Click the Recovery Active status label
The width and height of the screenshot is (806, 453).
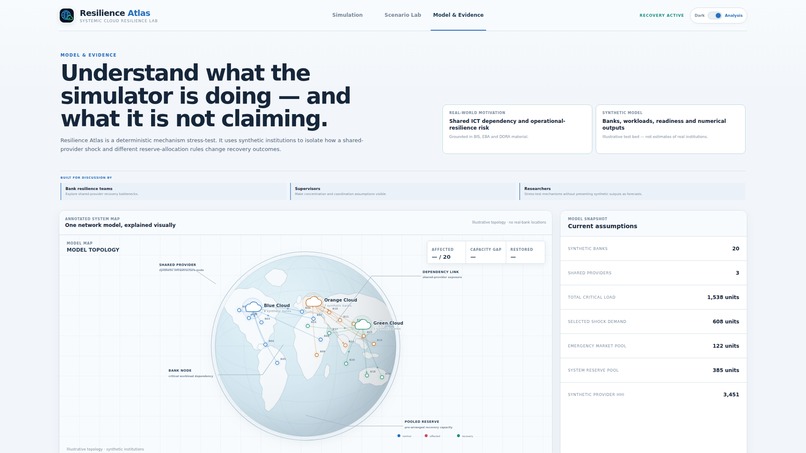[x=662, y=15]
